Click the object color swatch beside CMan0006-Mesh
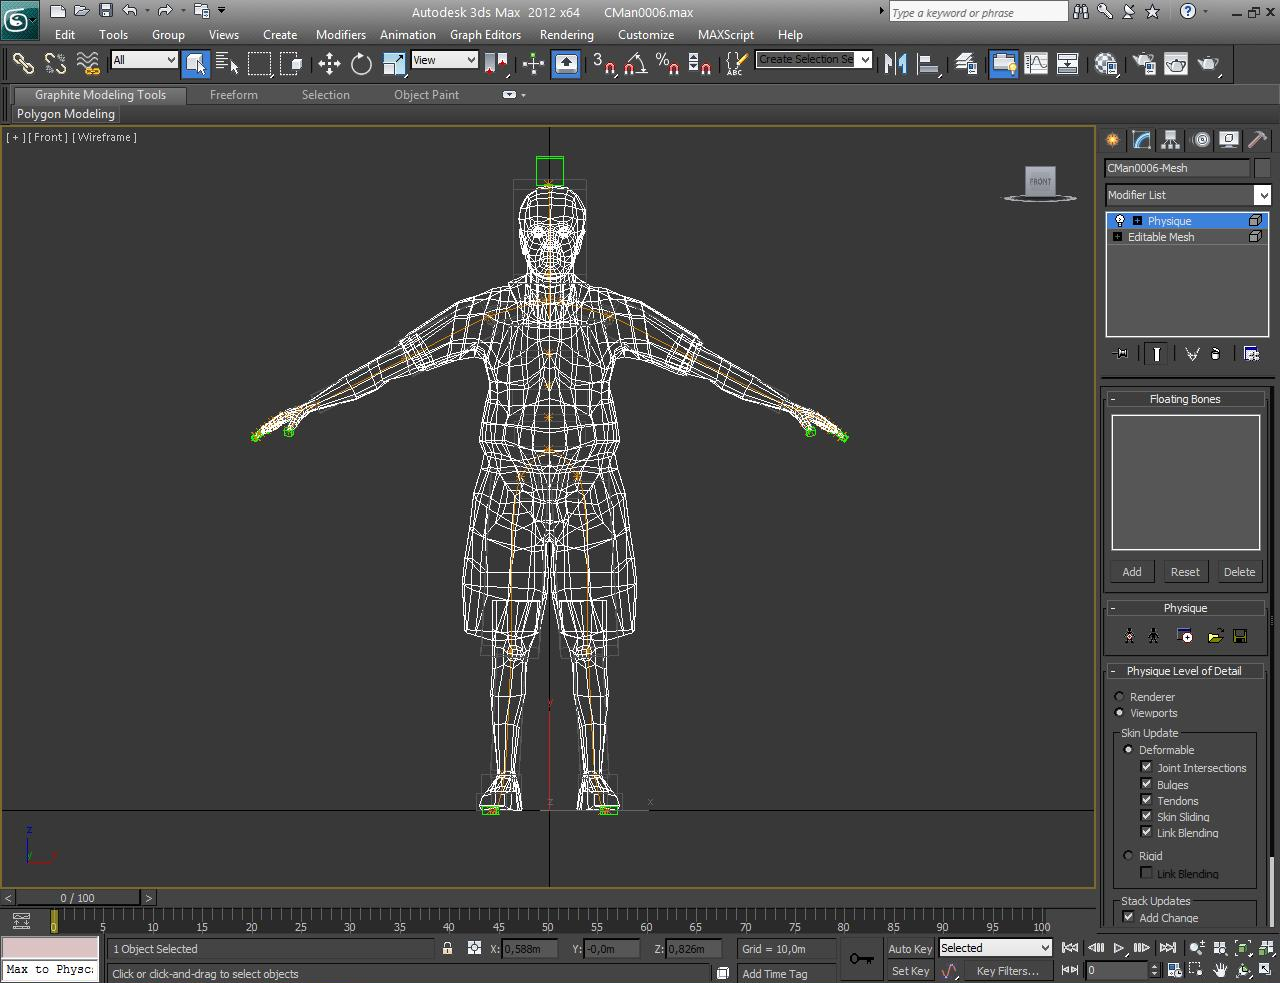This screenshot has width=1280, height=983. 1262,168
